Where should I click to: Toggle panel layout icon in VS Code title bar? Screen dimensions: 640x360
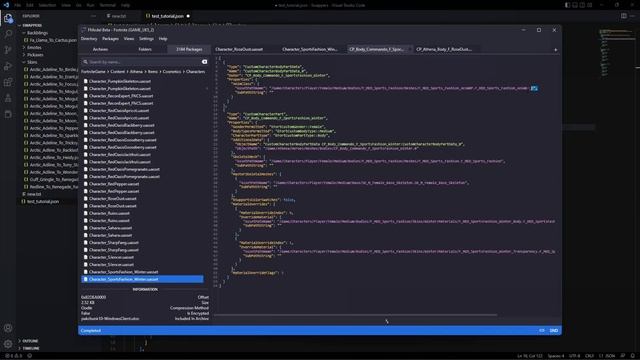click(x=575, y=5)
